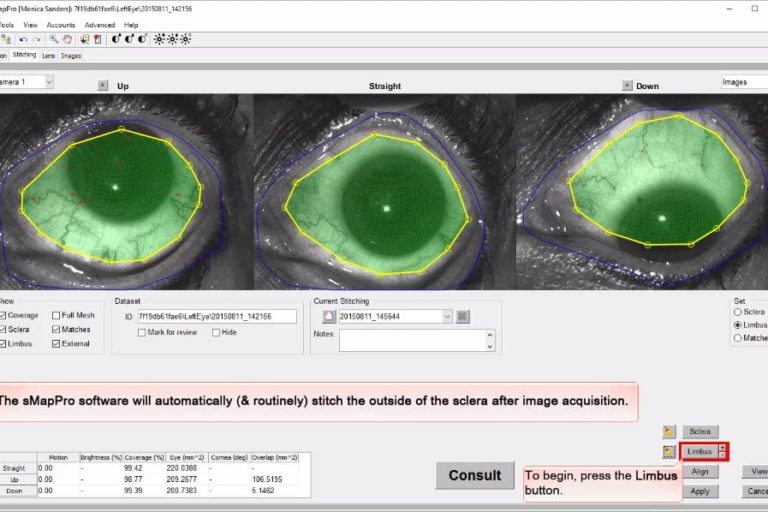This screenshot has width=768, height=512.
Task: Check the Mark for review box
Action: (142, 332)
